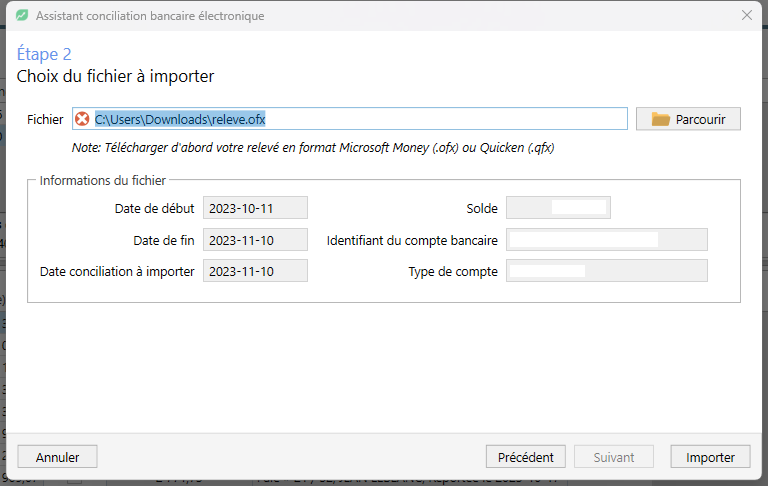Click the 'Fichier' label
This screenshot has width=768, height=486.
(x=45, y=120)
